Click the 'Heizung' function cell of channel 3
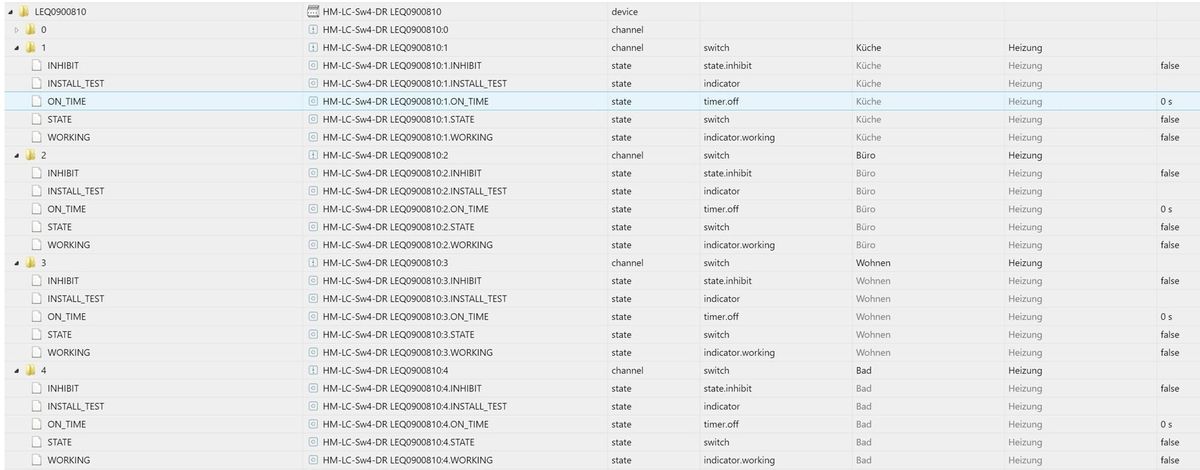1200x470 pixels. pyautogui.click(x=1025, y=263)
